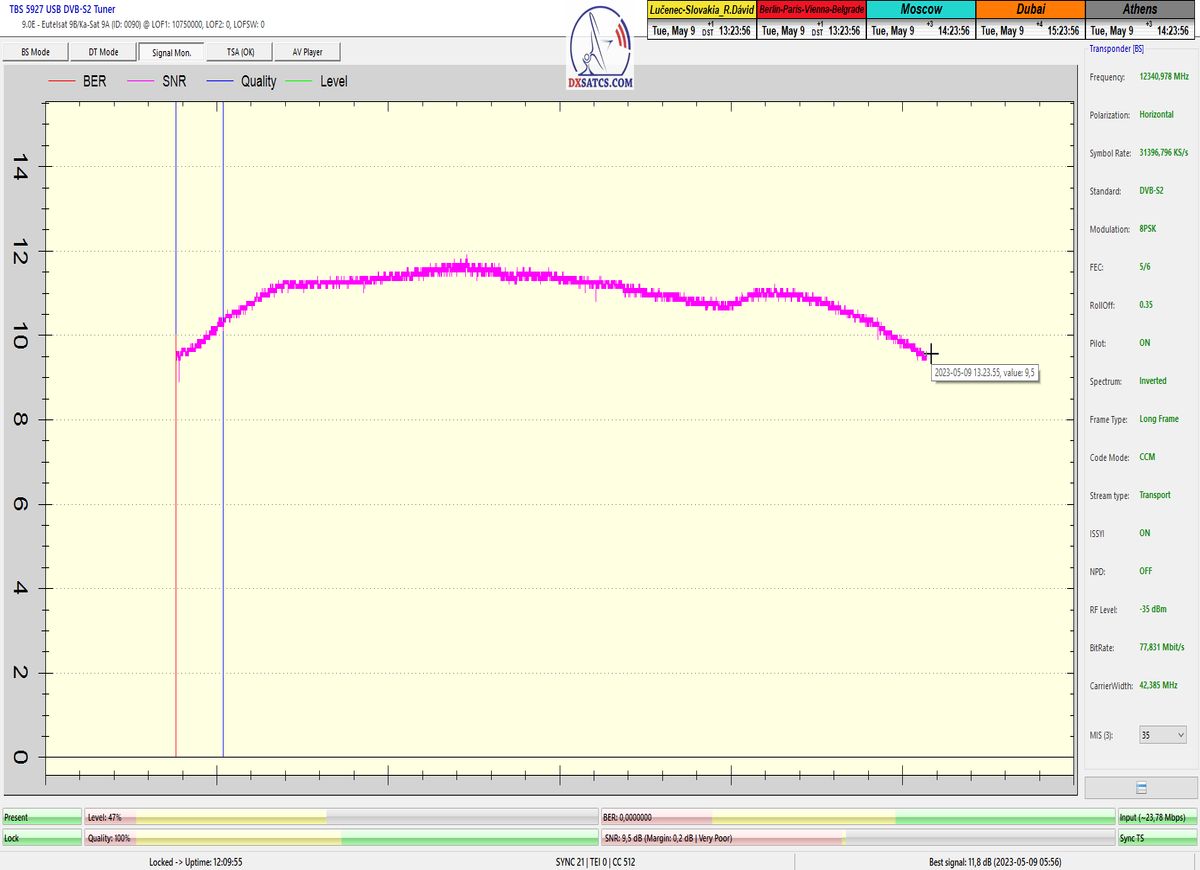Click the window icon button below MIS
The width and height of the screenshot is (1200, 870).
pos(1141,787)
